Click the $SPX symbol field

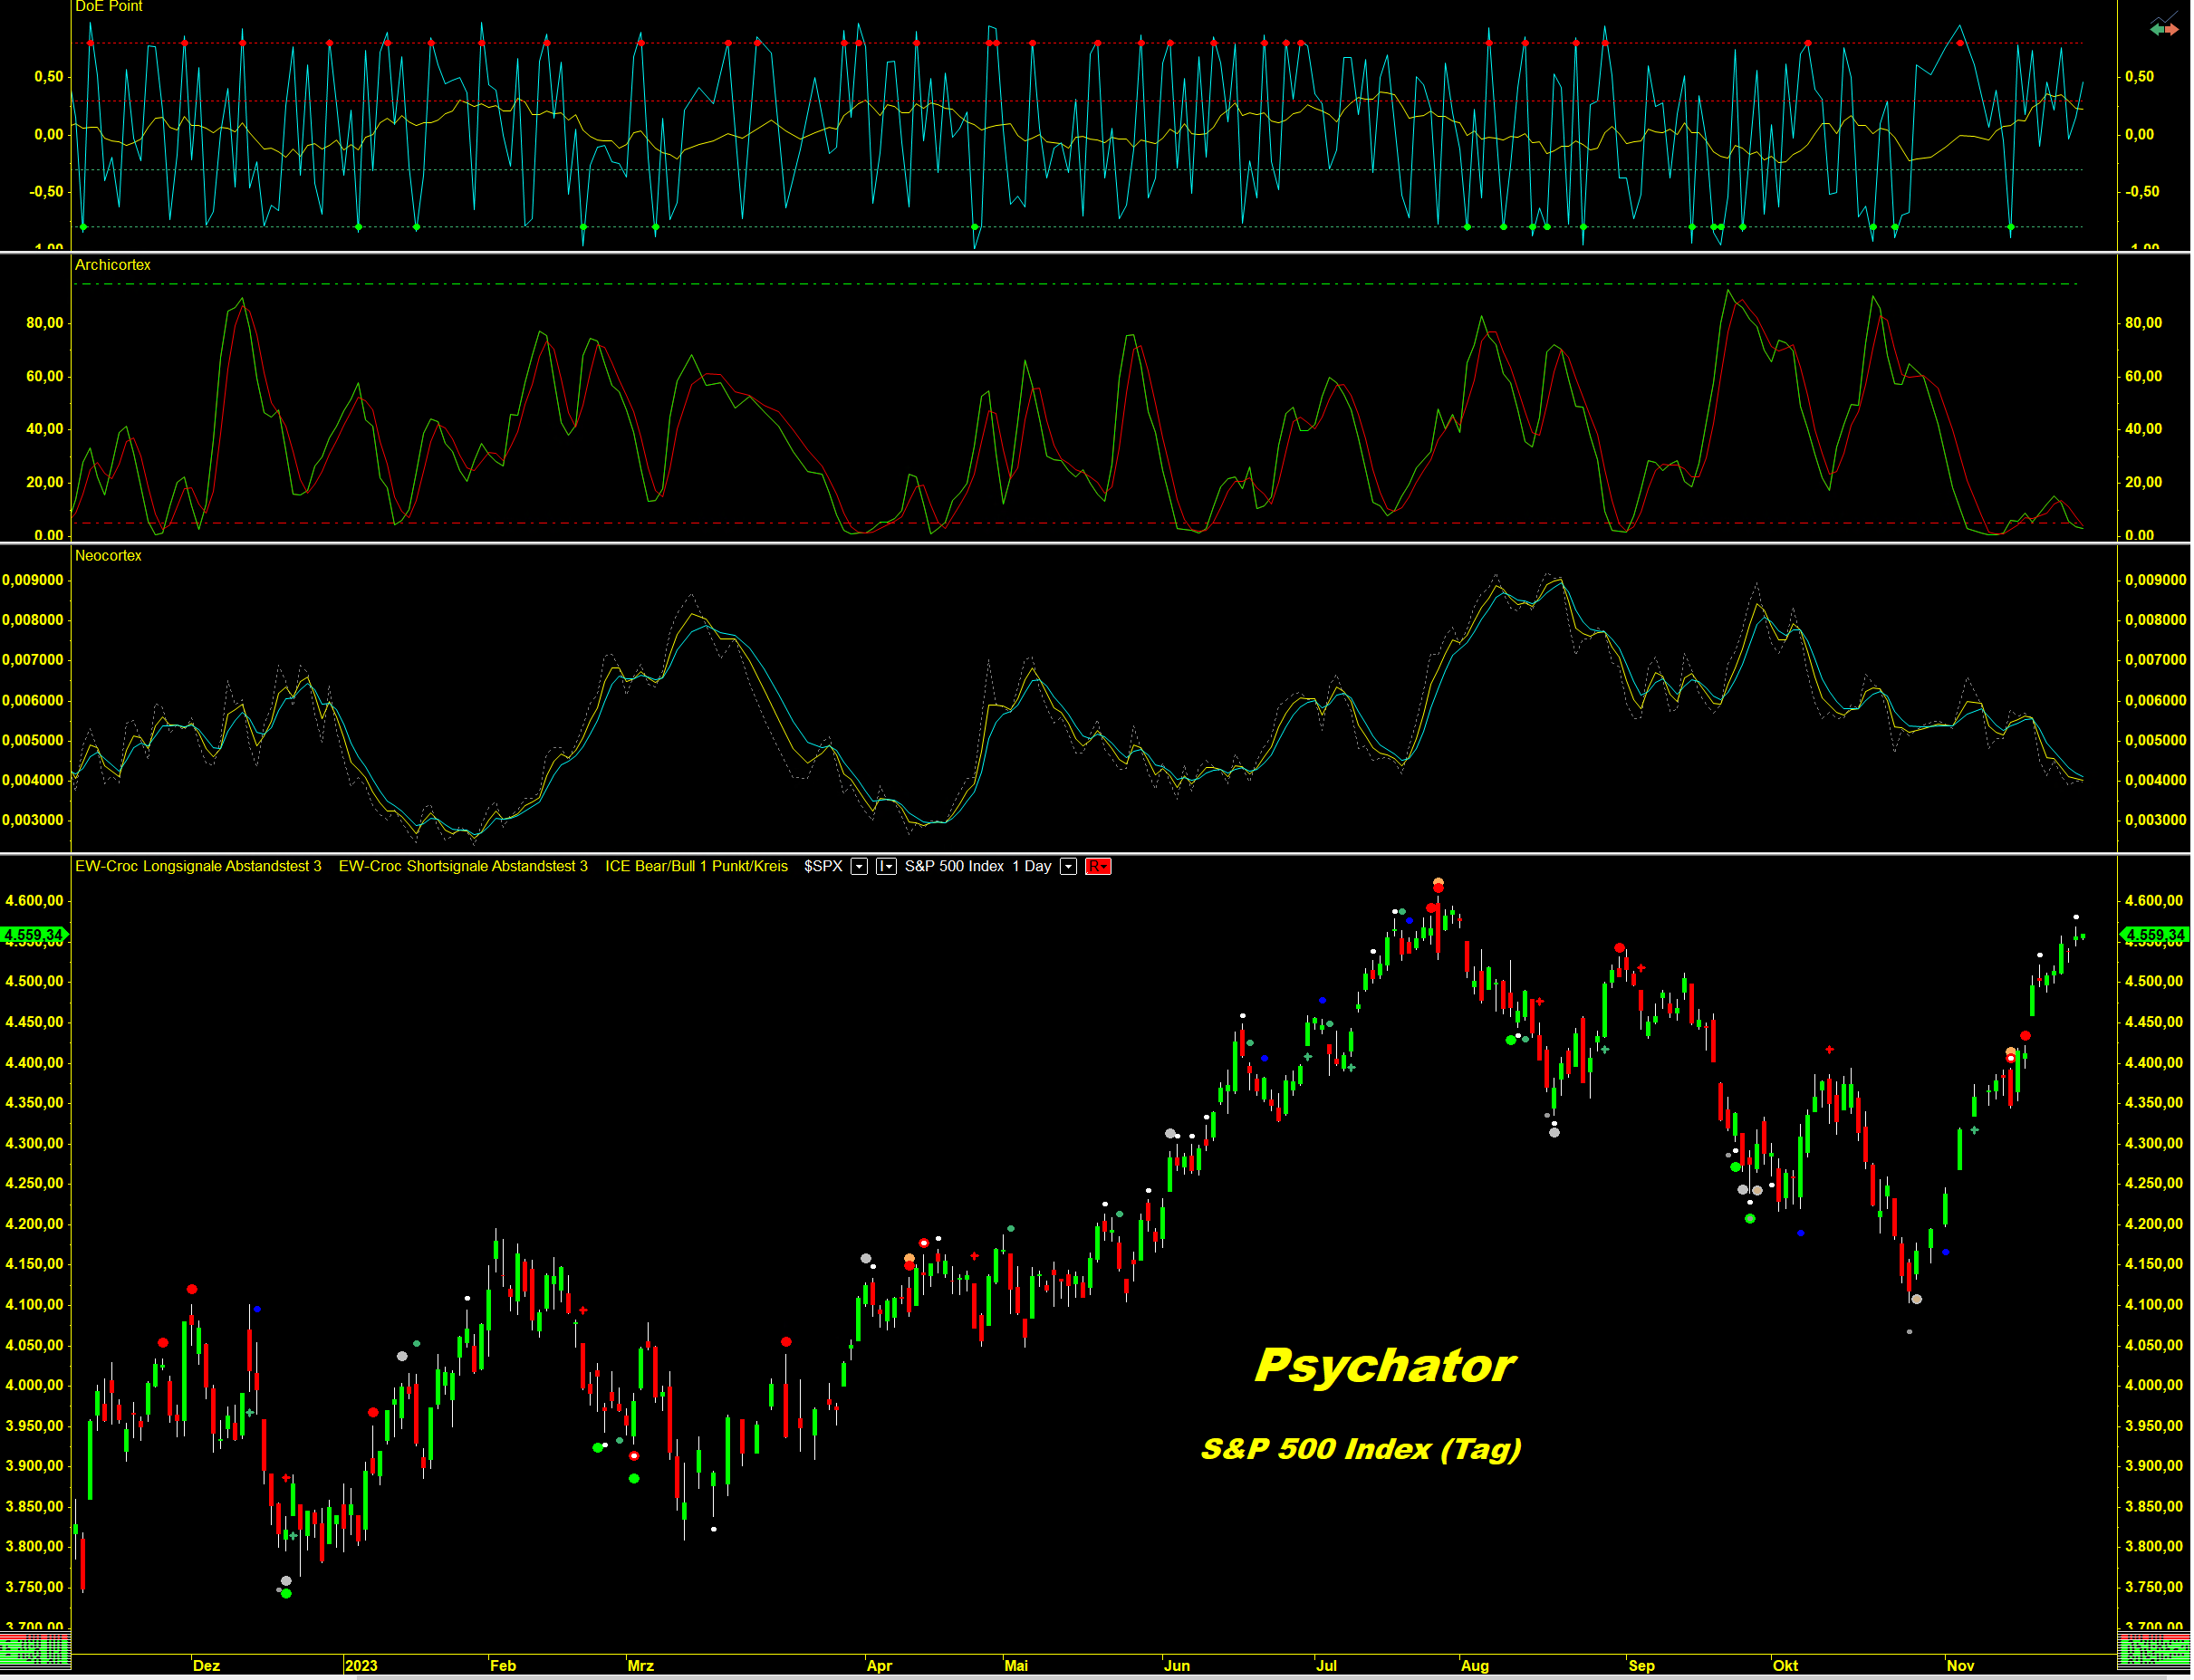click(823, 867)
